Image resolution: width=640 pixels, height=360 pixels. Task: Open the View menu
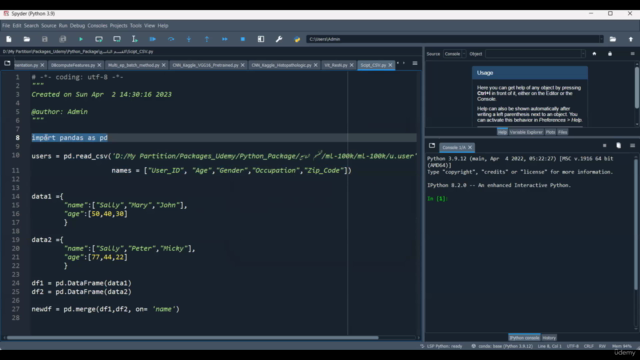tap(149, 26)
